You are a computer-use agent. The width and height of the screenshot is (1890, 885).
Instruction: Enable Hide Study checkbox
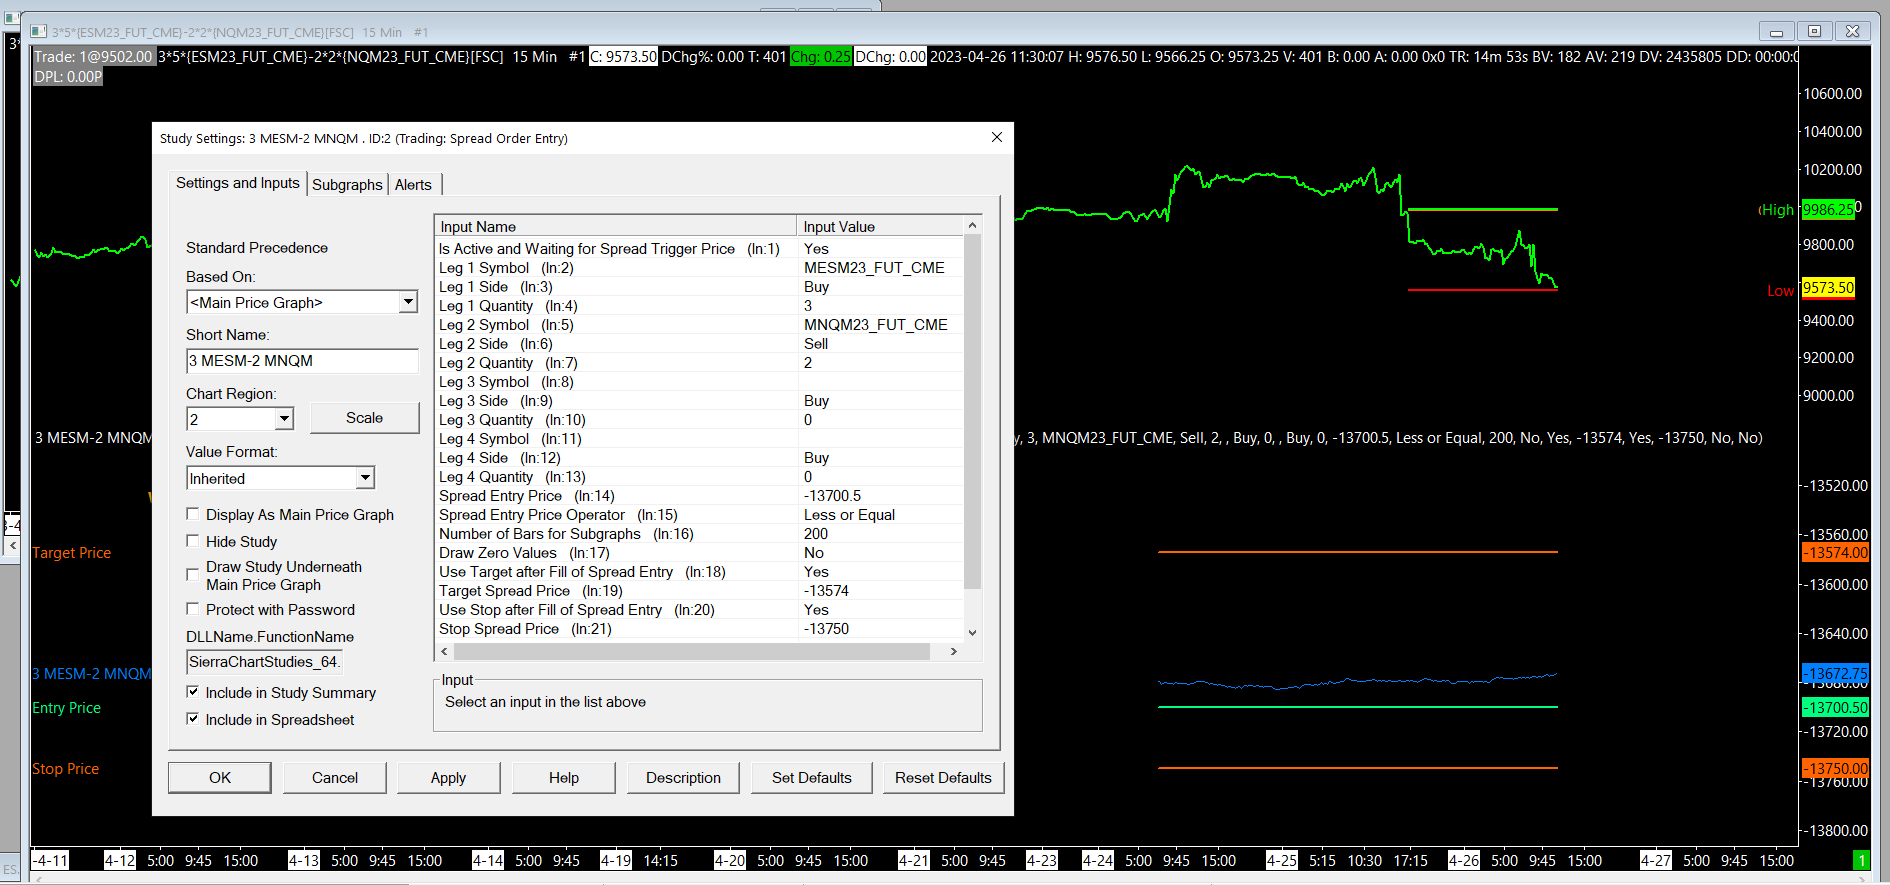[192, 541]
